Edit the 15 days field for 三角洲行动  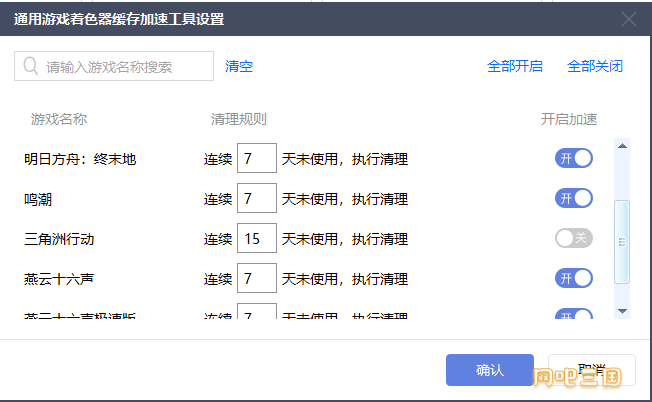click(x=257, y=238)
